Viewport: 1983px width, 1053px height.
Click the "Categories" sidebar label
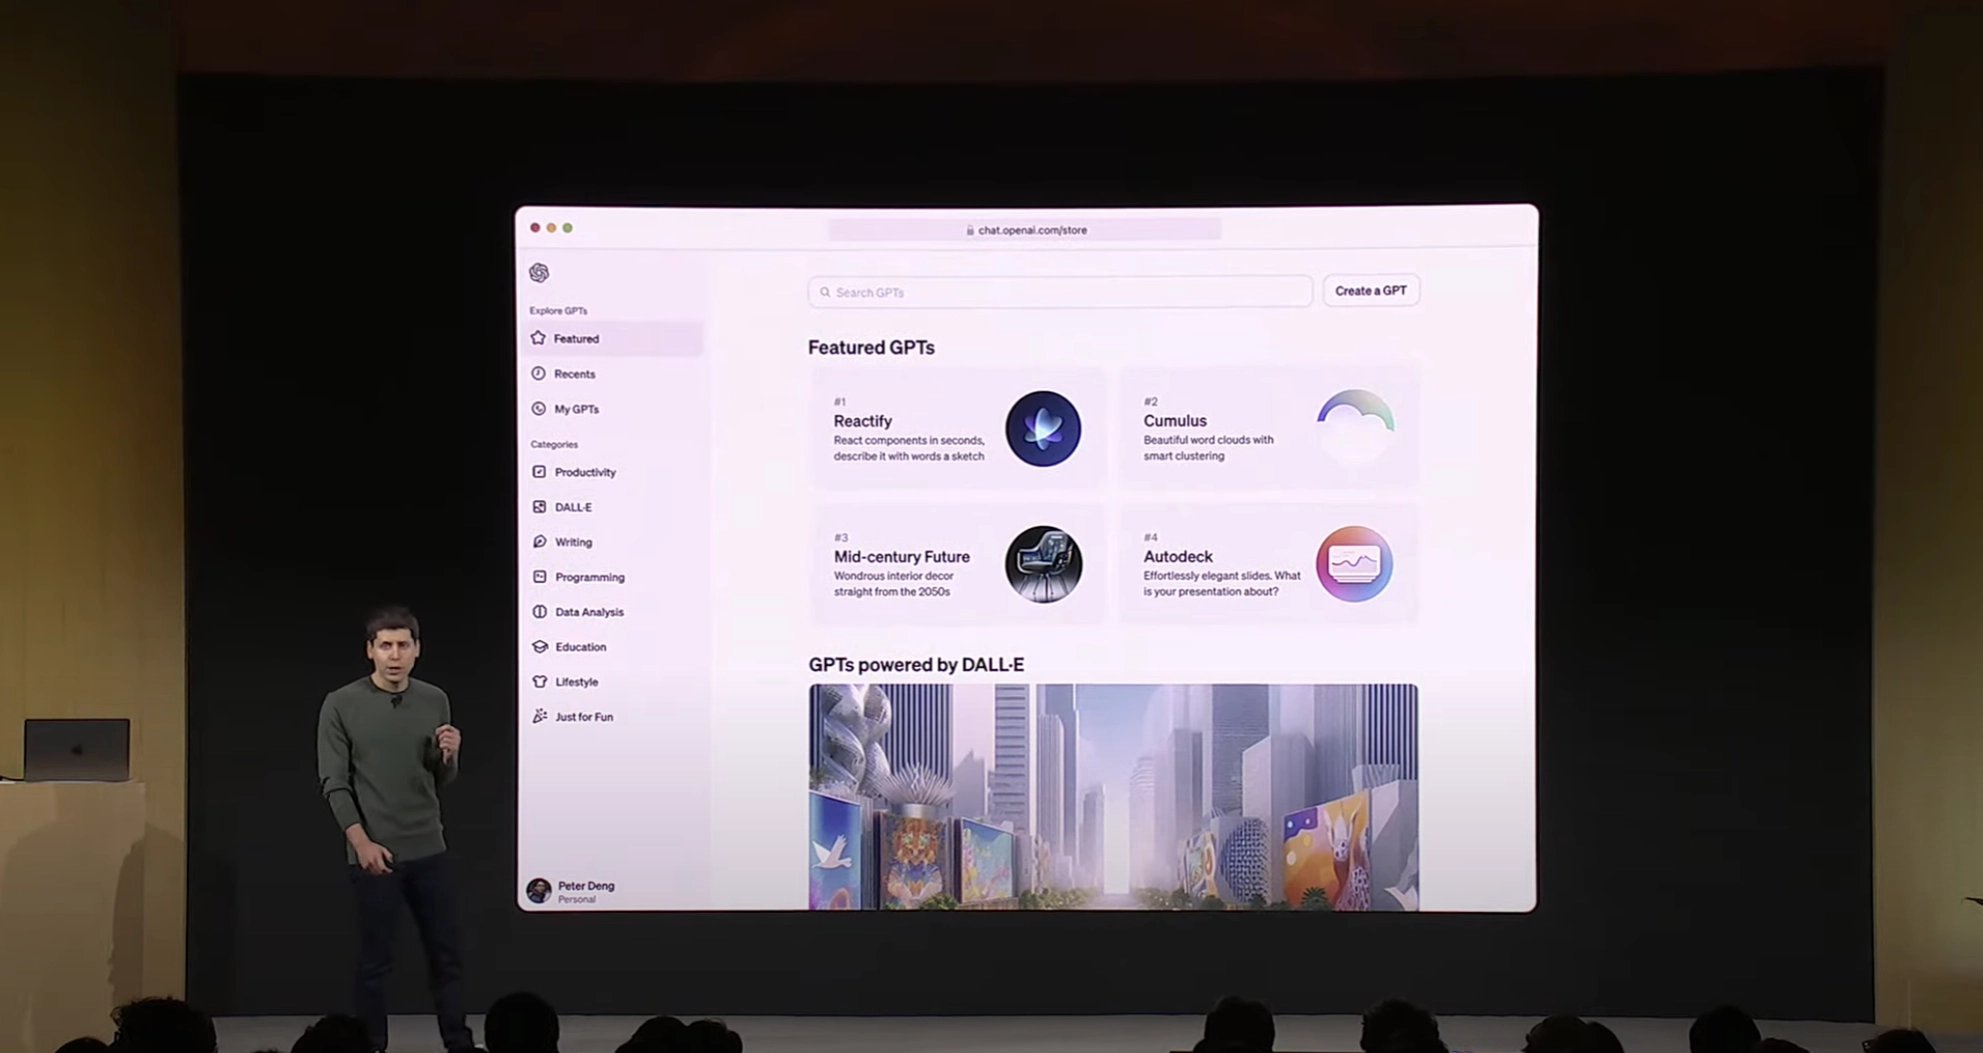tap(554, 444)
